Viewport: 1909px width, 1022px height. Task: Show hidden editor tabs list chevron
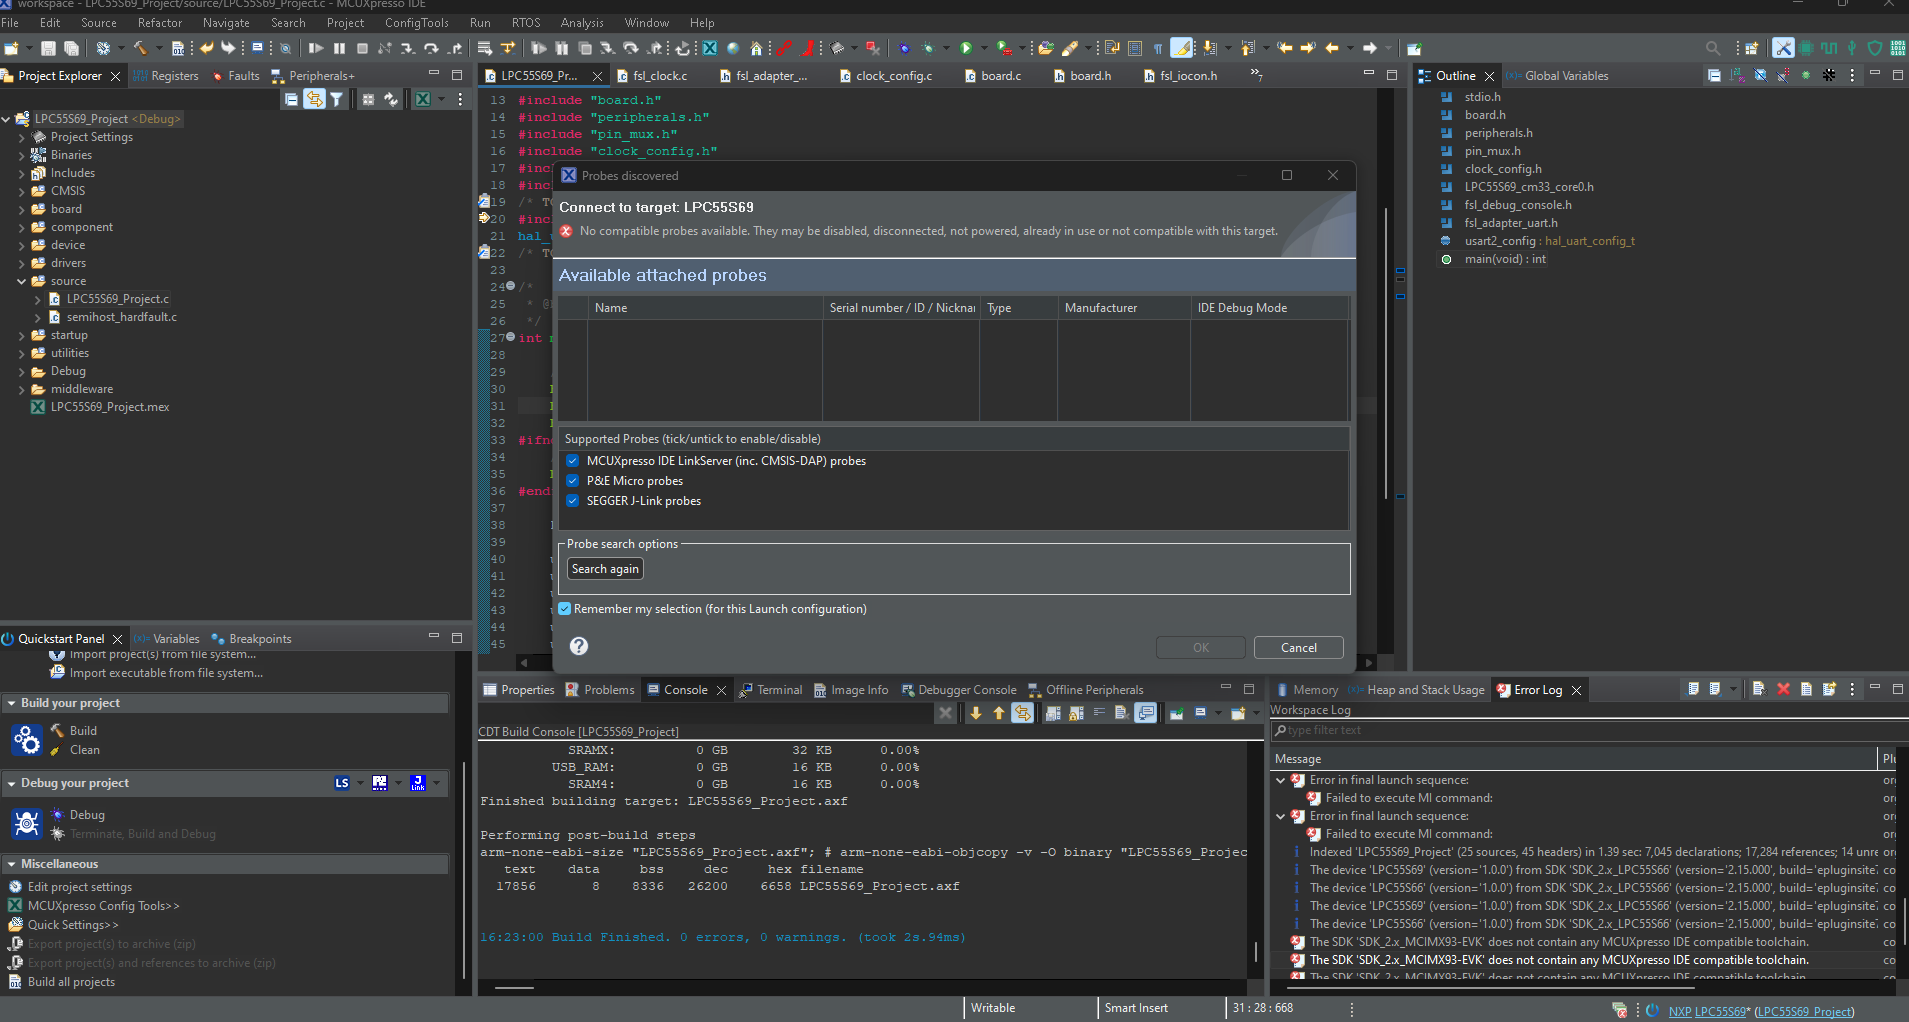click(1256, 75)
